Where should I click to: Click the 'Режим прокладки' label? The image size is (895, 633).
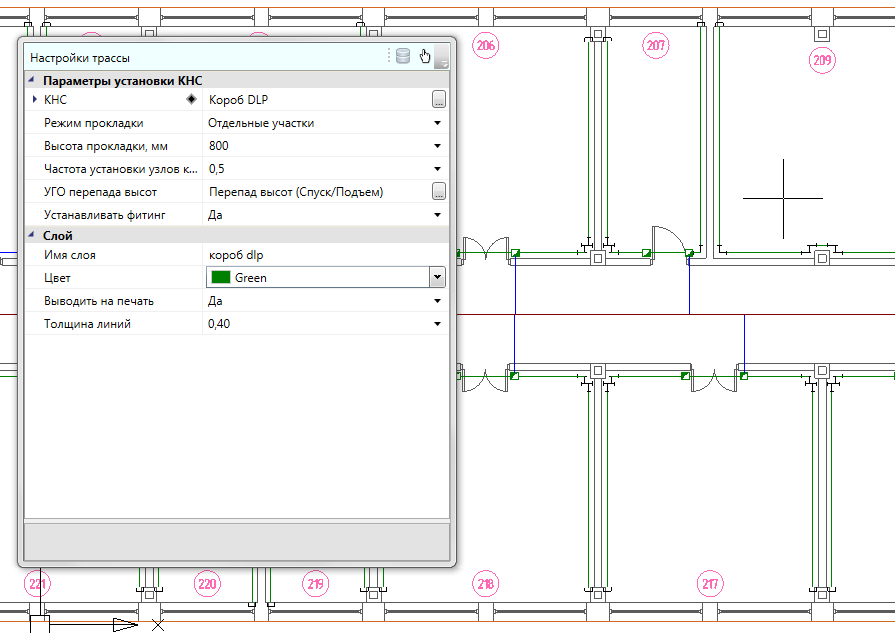coord(94,123)
